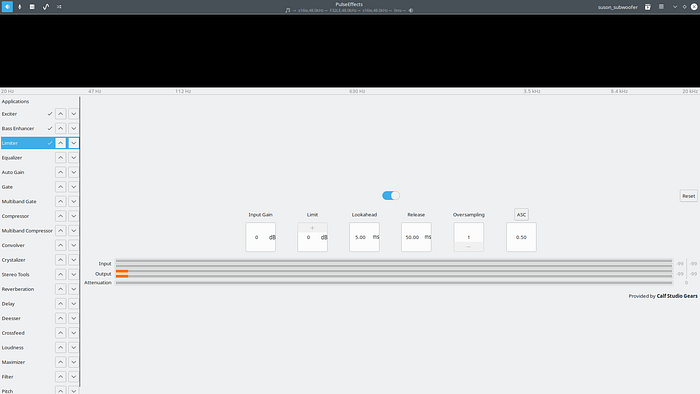The height and width of the screenshot is (394, 700).
Task: Click the ASC level 0.50 field
Action: tap(521, 237)
